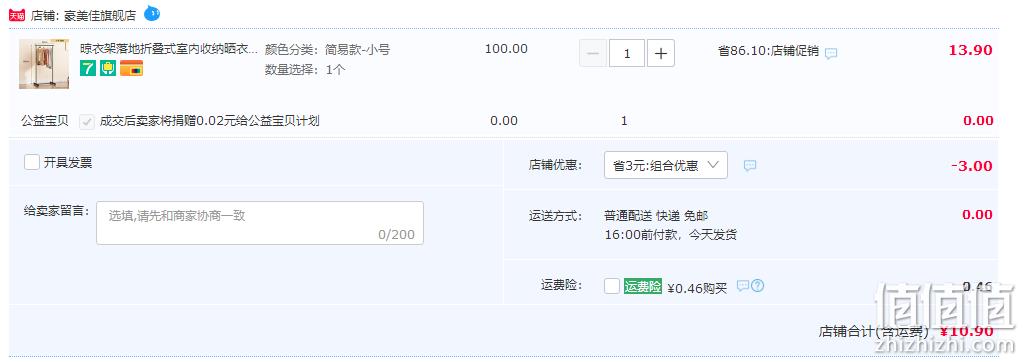The image size is (1024, 362).
Task: Click the Tmall logo icon beside store name
Action: pos(16,16)
